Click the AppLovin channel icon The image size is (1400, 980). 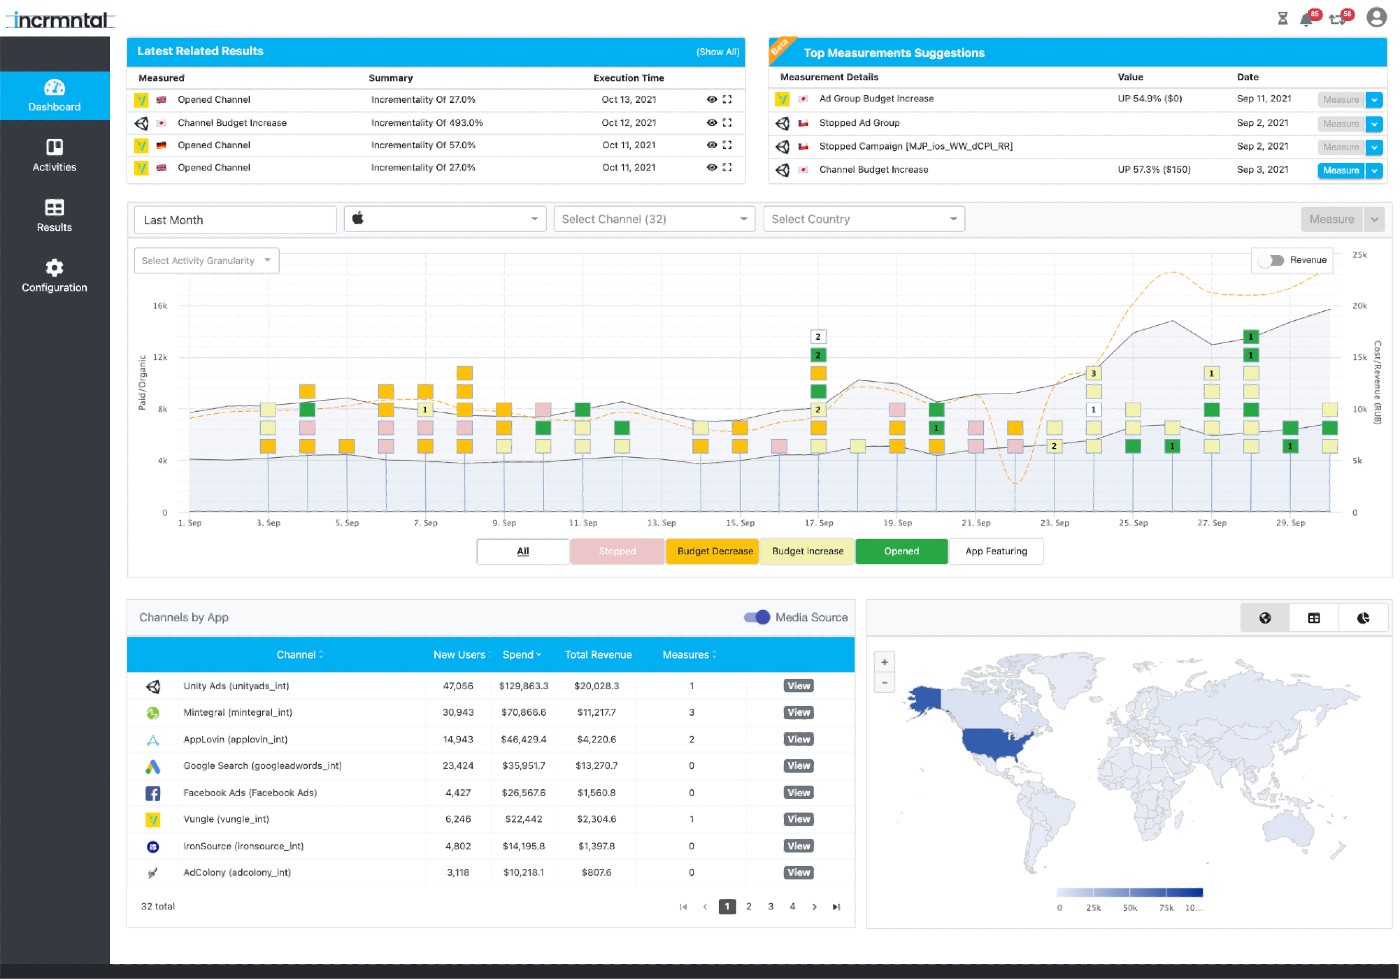click(x=153, y=740)
